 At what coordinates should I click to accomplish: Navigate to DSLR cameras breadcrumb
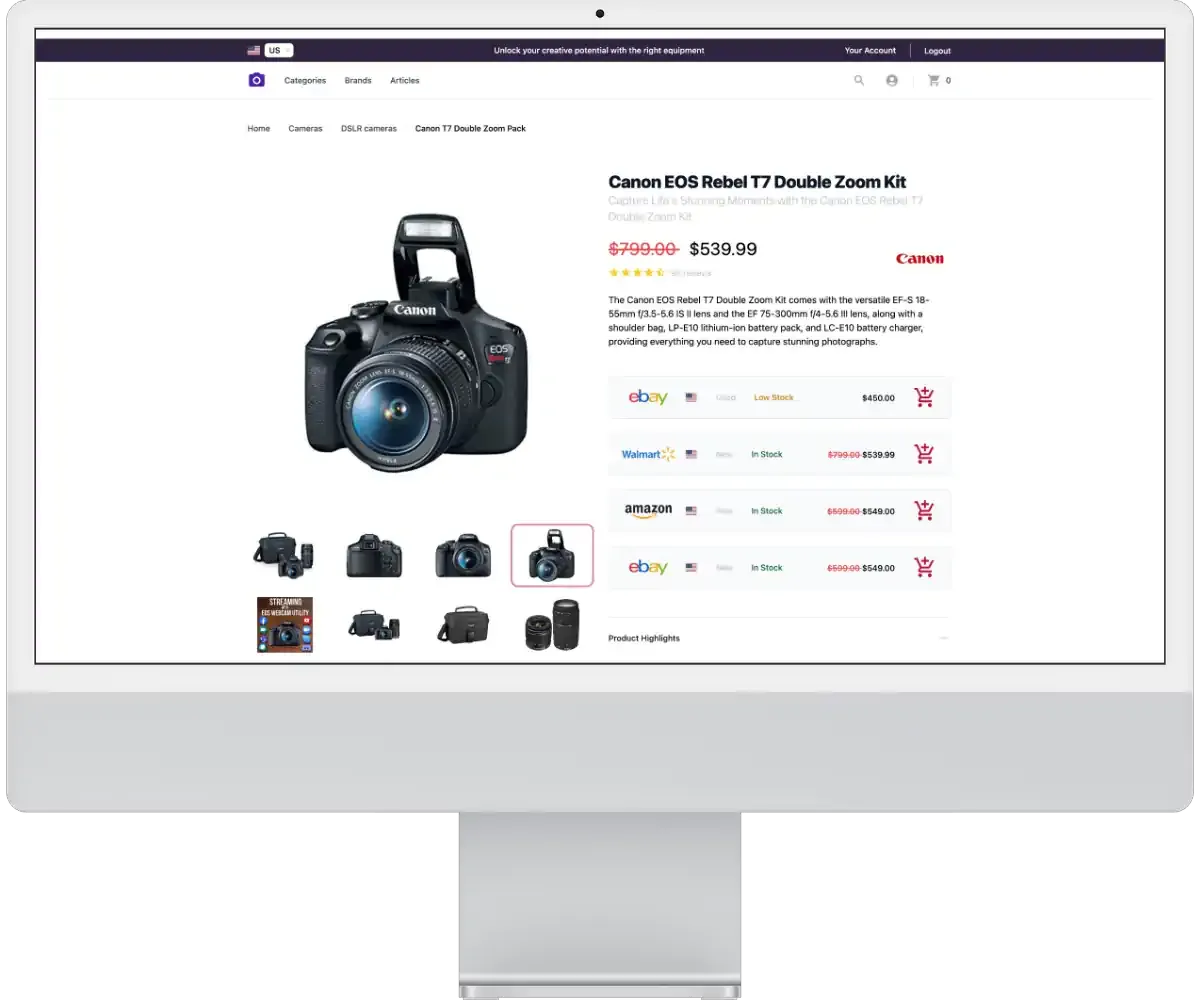click(x=369, y=128)
